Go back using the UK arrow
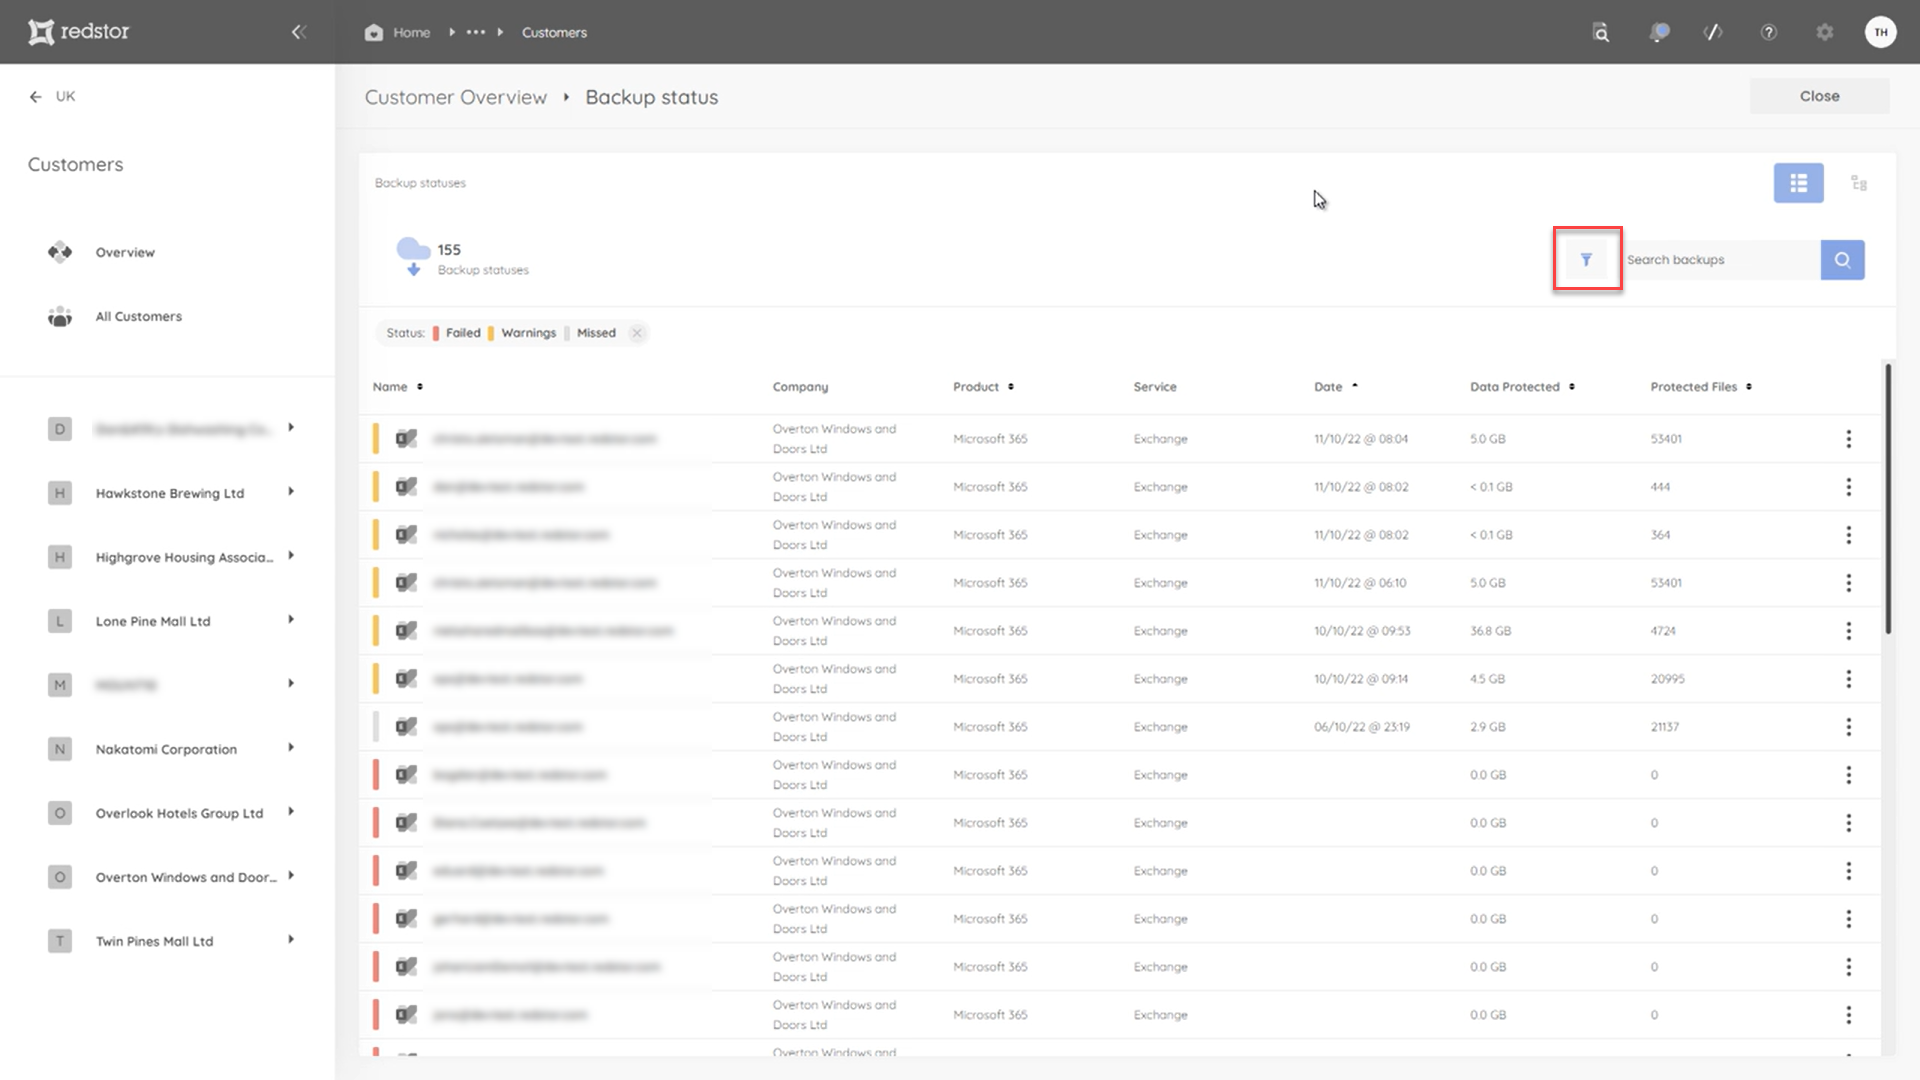This screenshot has width=1920, height=1080. coord(36,96)
